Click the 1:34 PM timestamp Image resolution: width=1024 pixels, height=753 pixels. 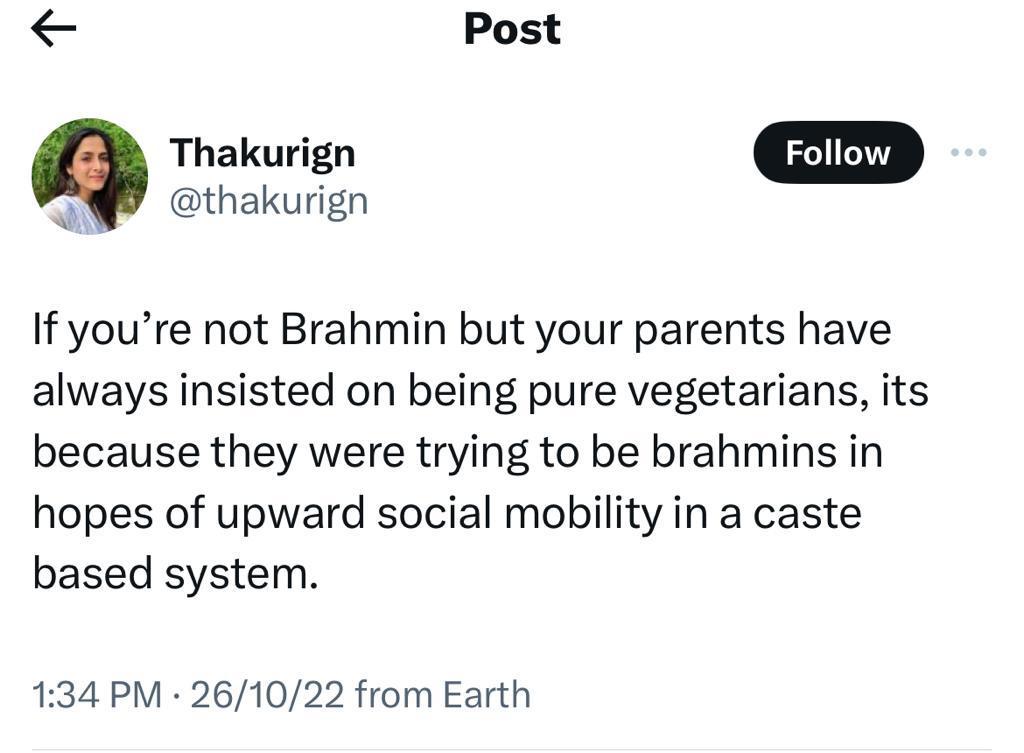[95, 694]
